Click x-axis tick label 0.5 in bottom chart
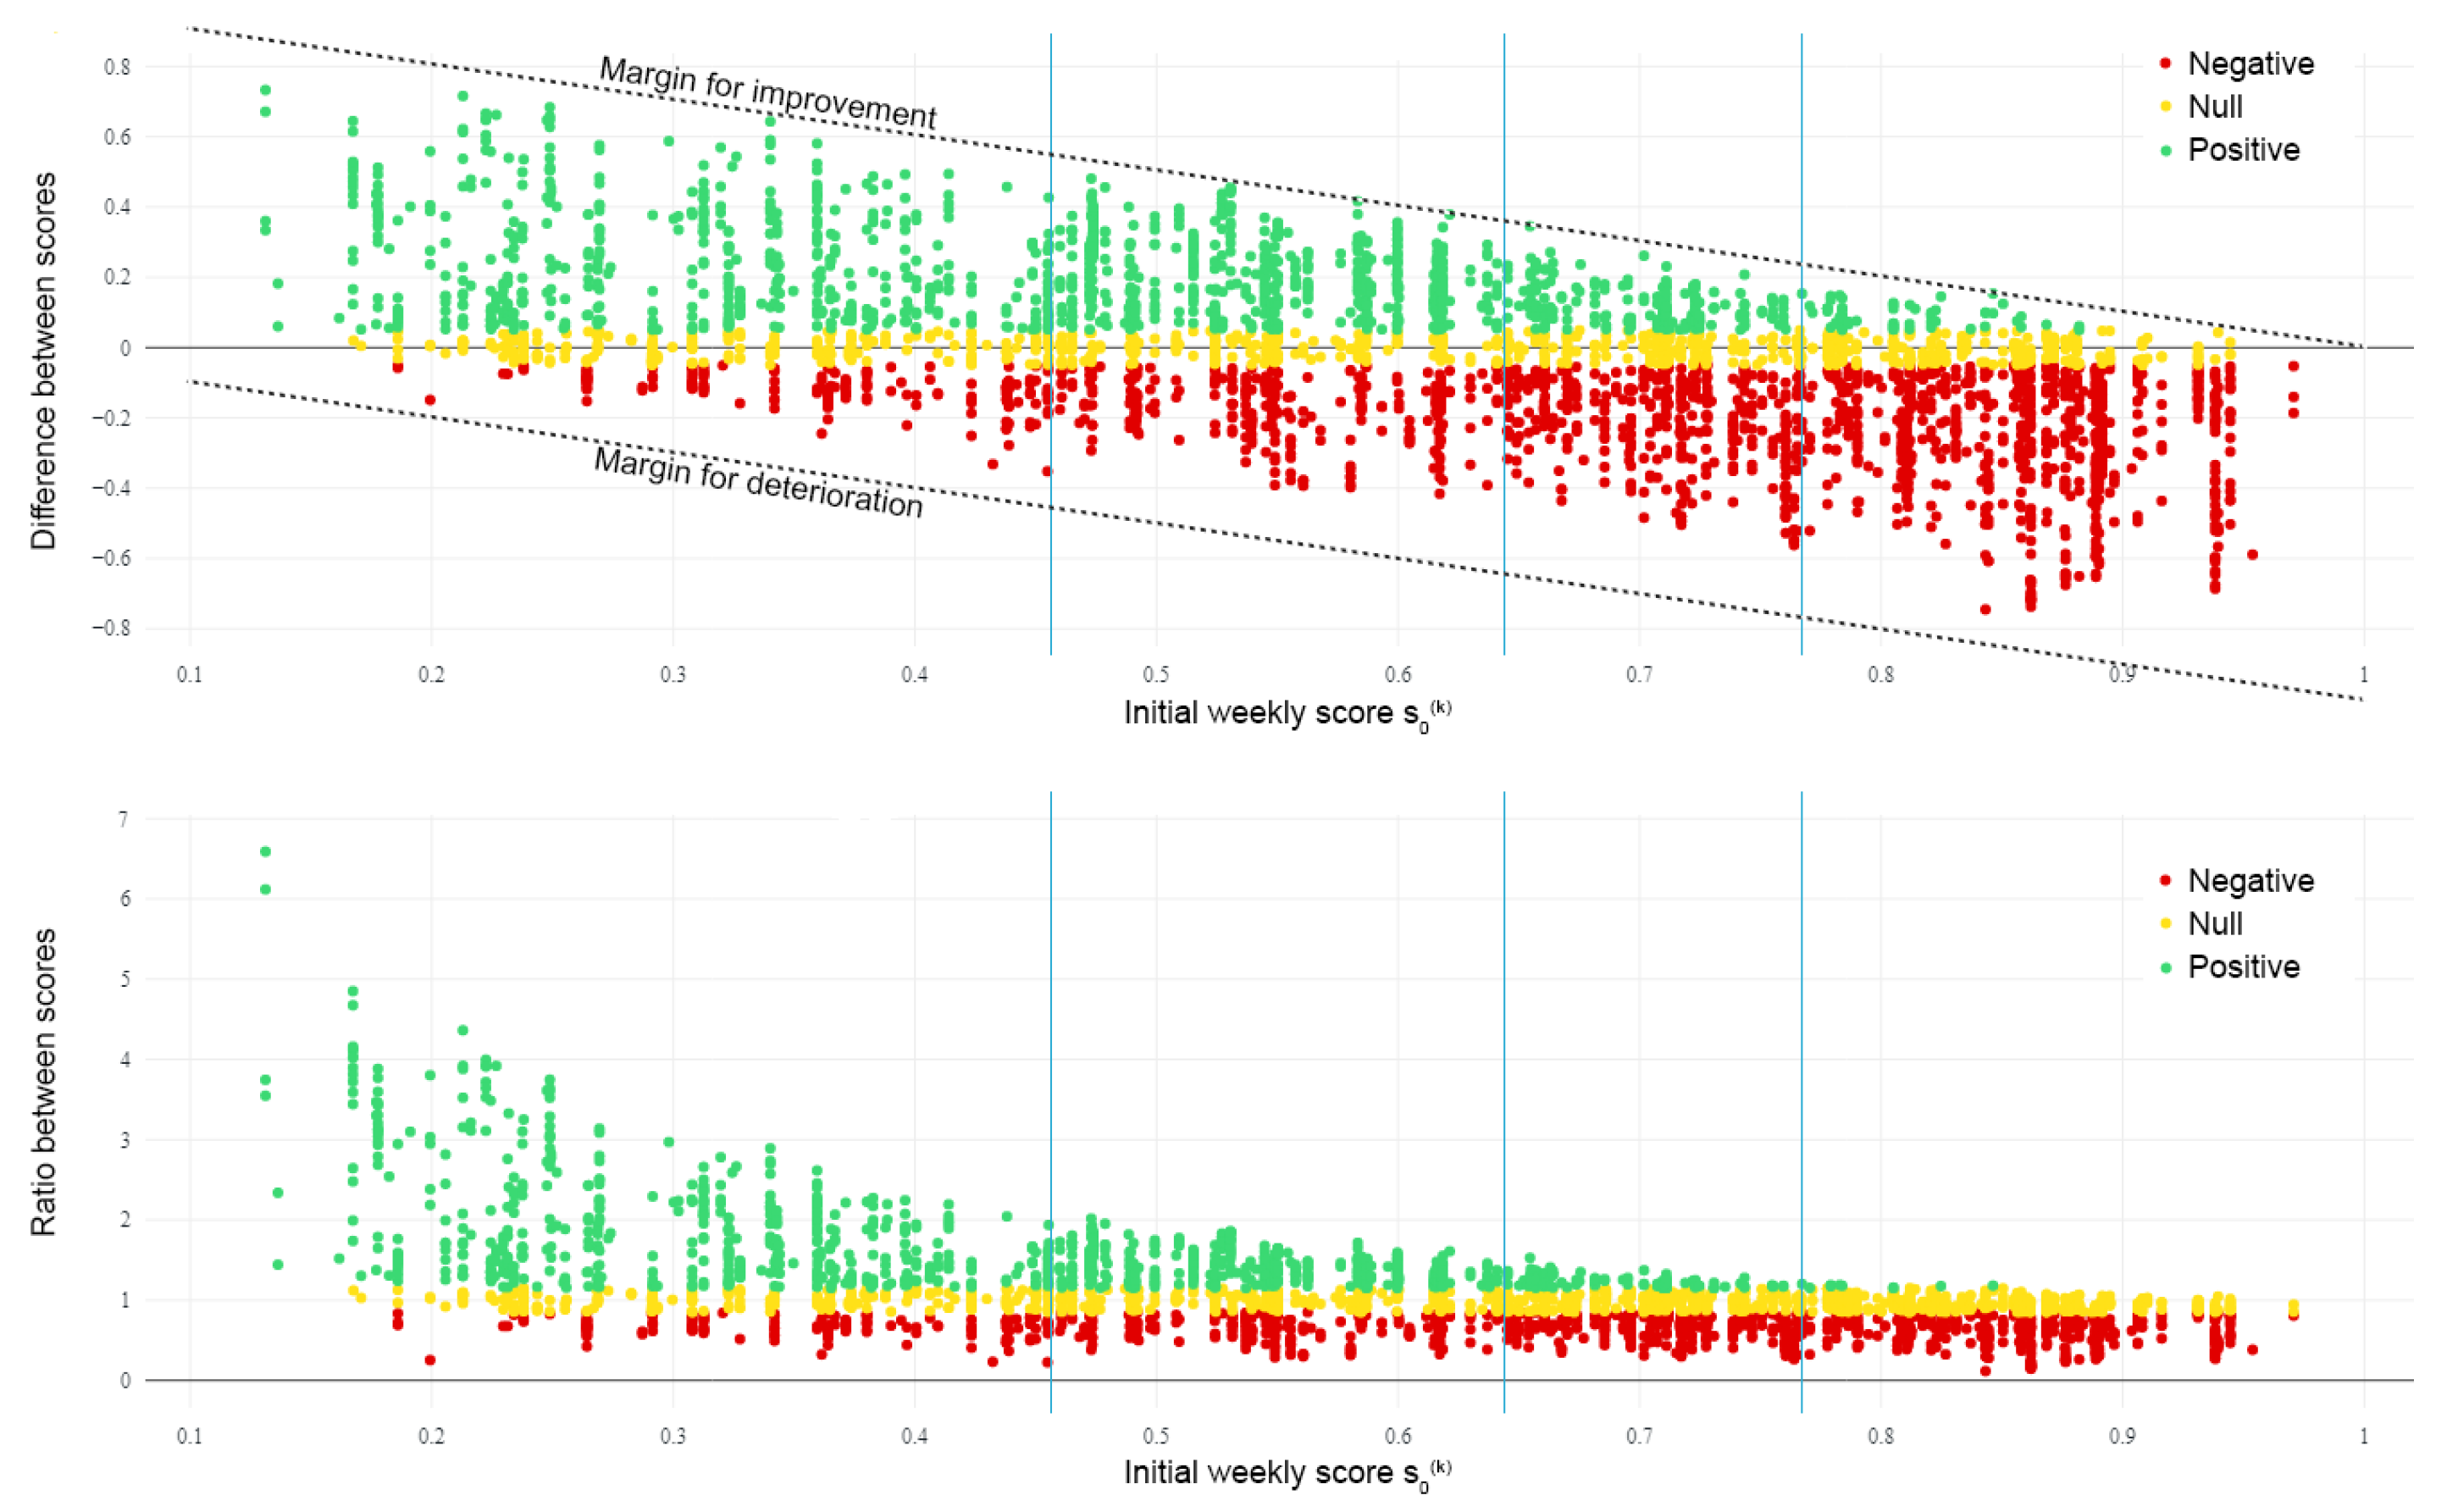2458x1512 pixels. click(x=1156, y=1436)
